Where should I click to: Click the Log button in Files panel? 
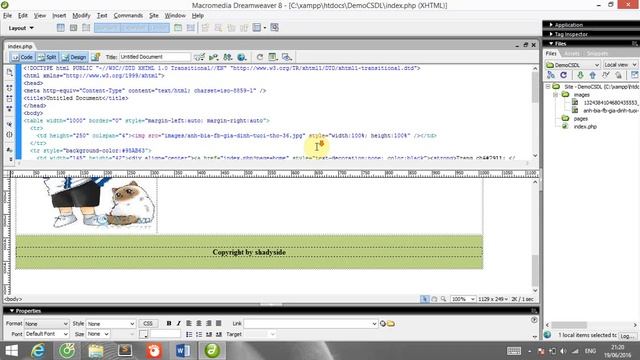(x=628, y=336)
